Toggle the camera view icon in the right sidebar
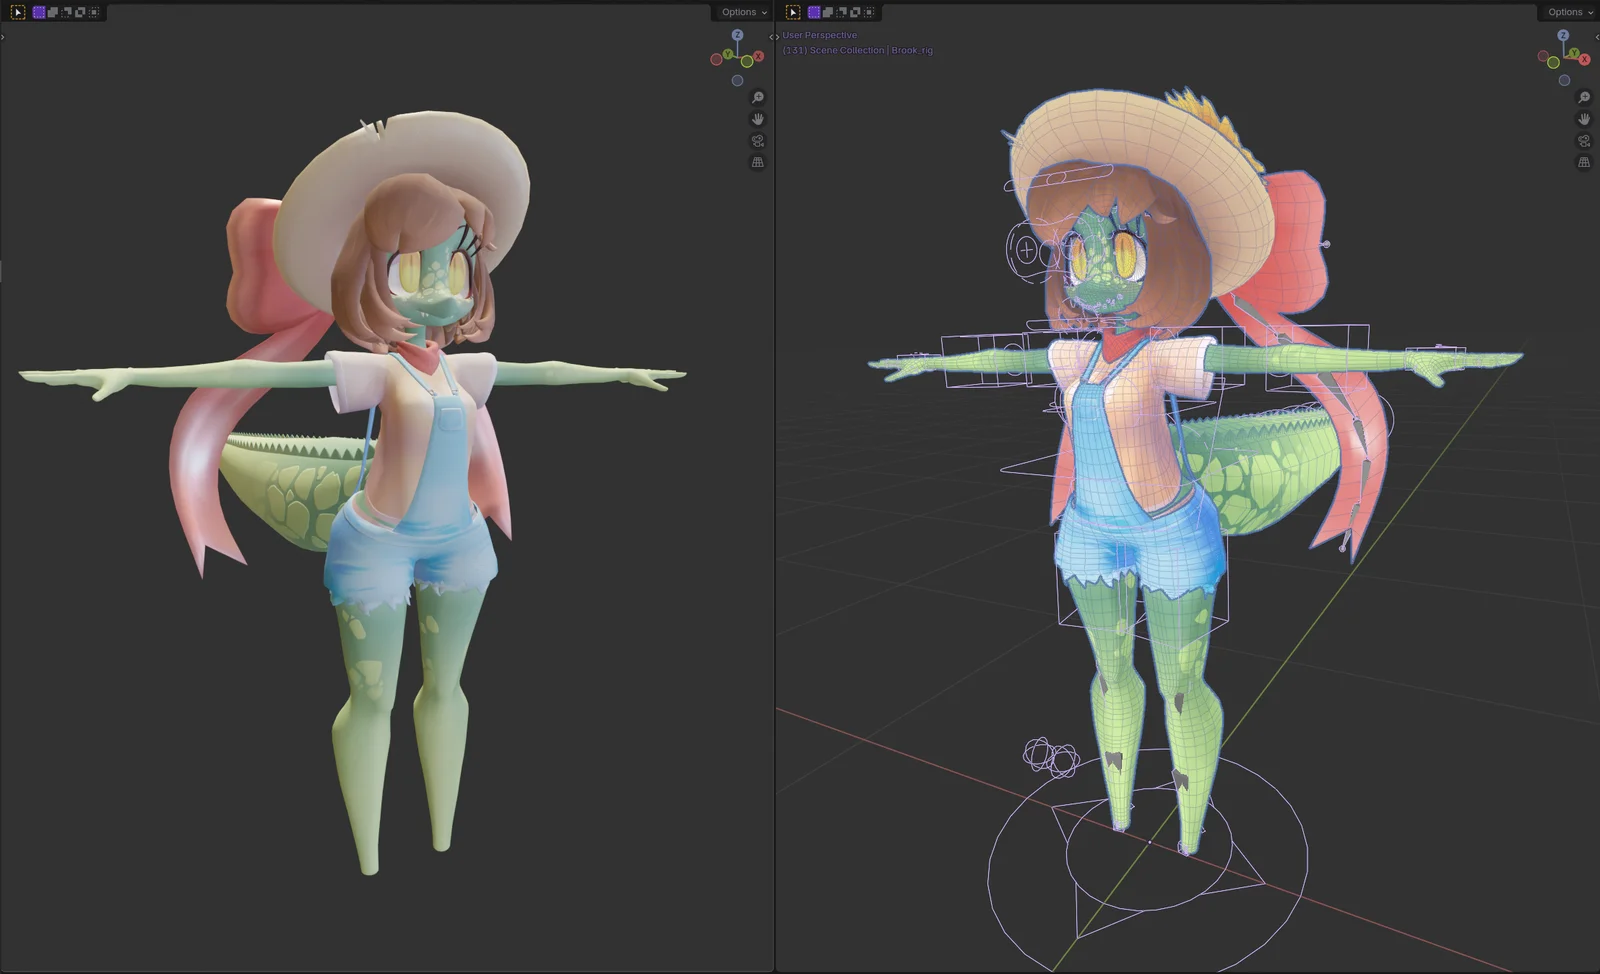 point(1583,141)
